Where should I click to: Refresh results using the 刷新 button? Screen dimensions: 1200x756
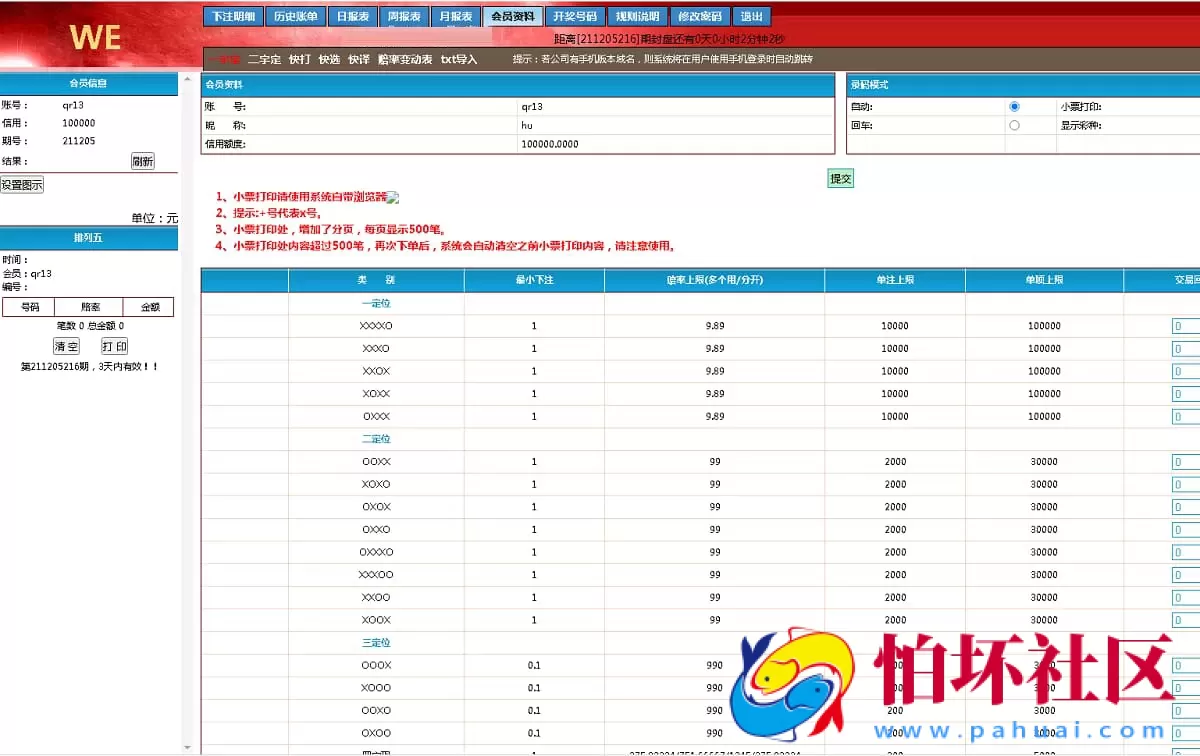(143, 161)
